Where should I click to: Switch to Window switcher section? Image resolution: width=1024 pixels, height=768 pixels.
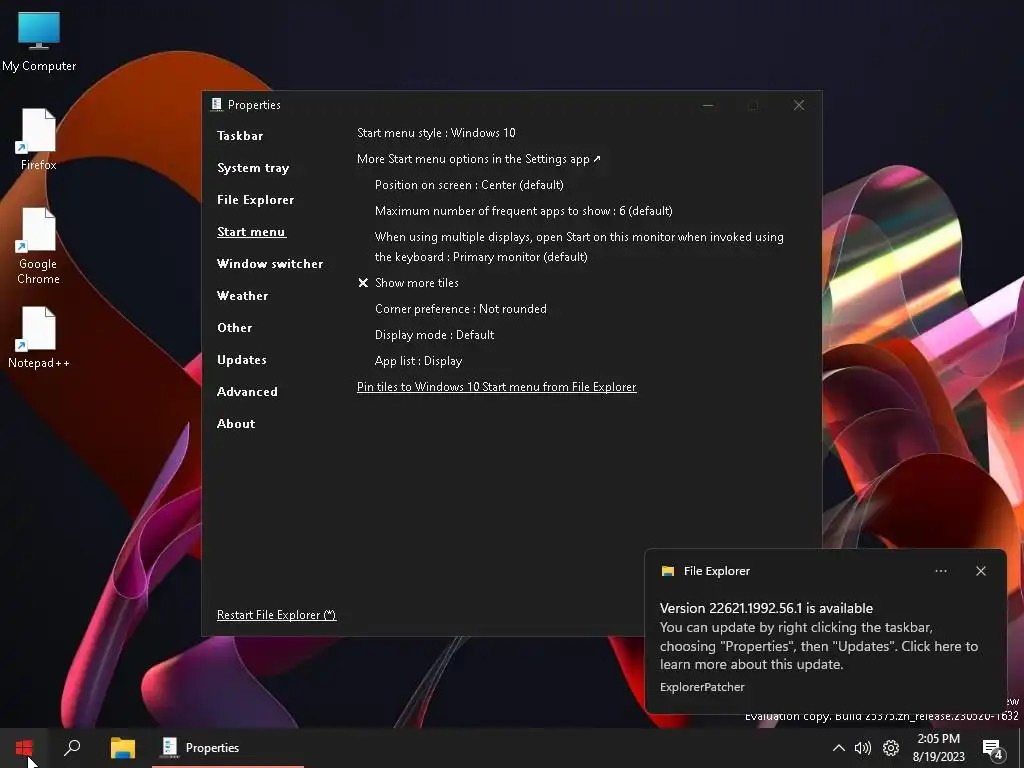[270, 264]
